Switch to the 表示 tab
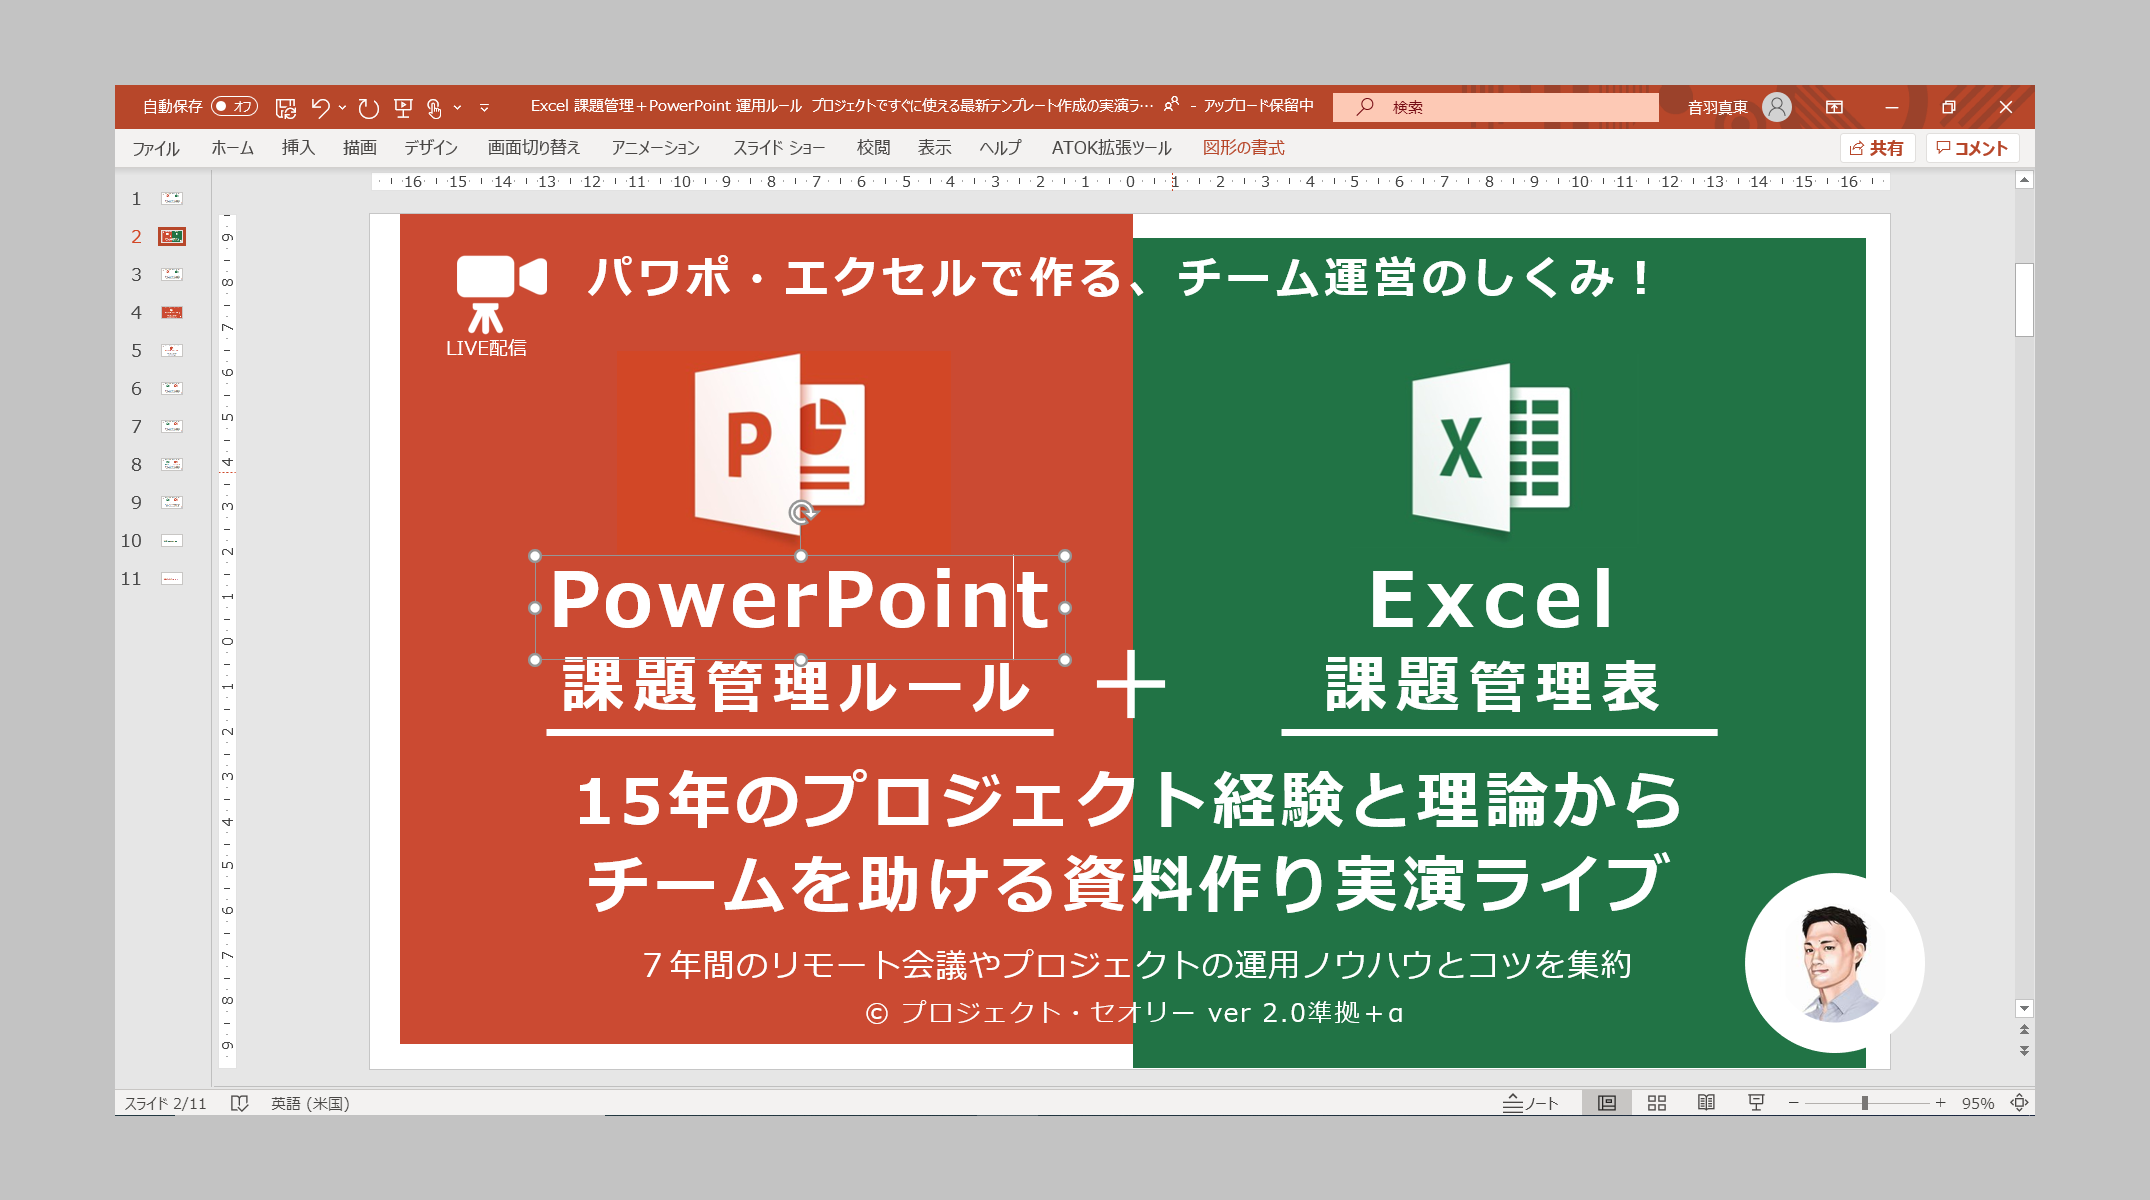 935,148
